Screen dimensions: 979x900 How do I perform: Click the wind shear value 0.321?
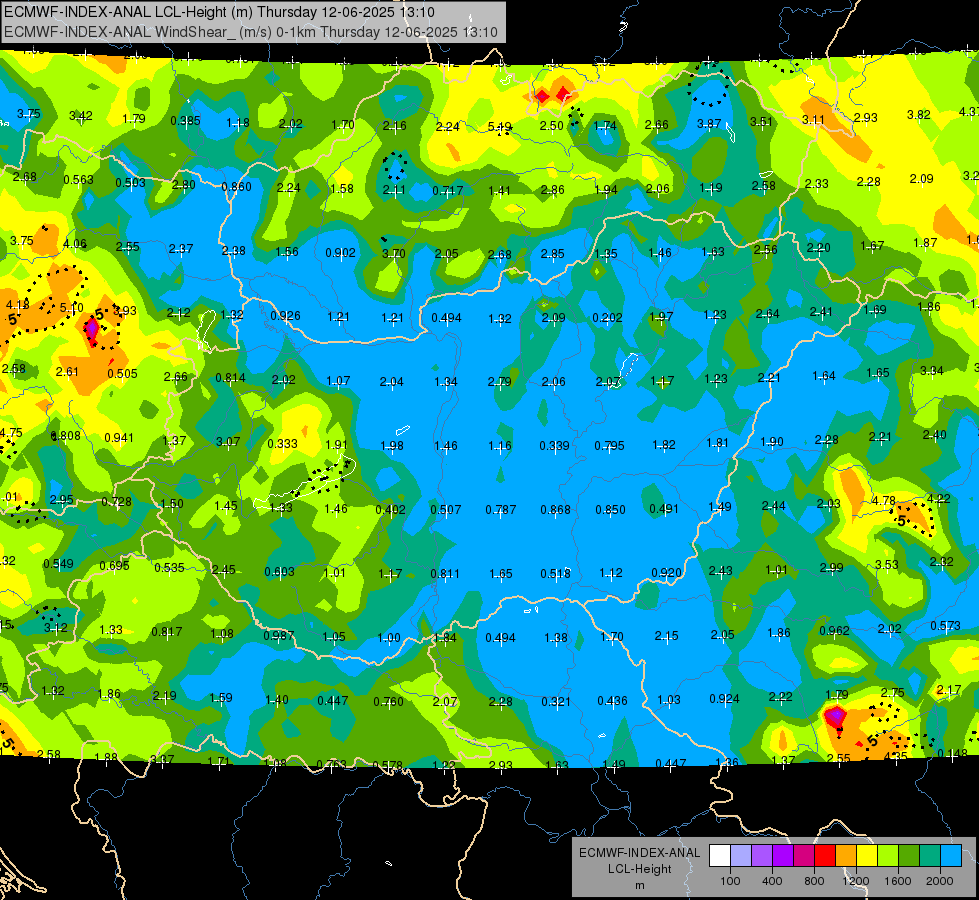[555, 701]
